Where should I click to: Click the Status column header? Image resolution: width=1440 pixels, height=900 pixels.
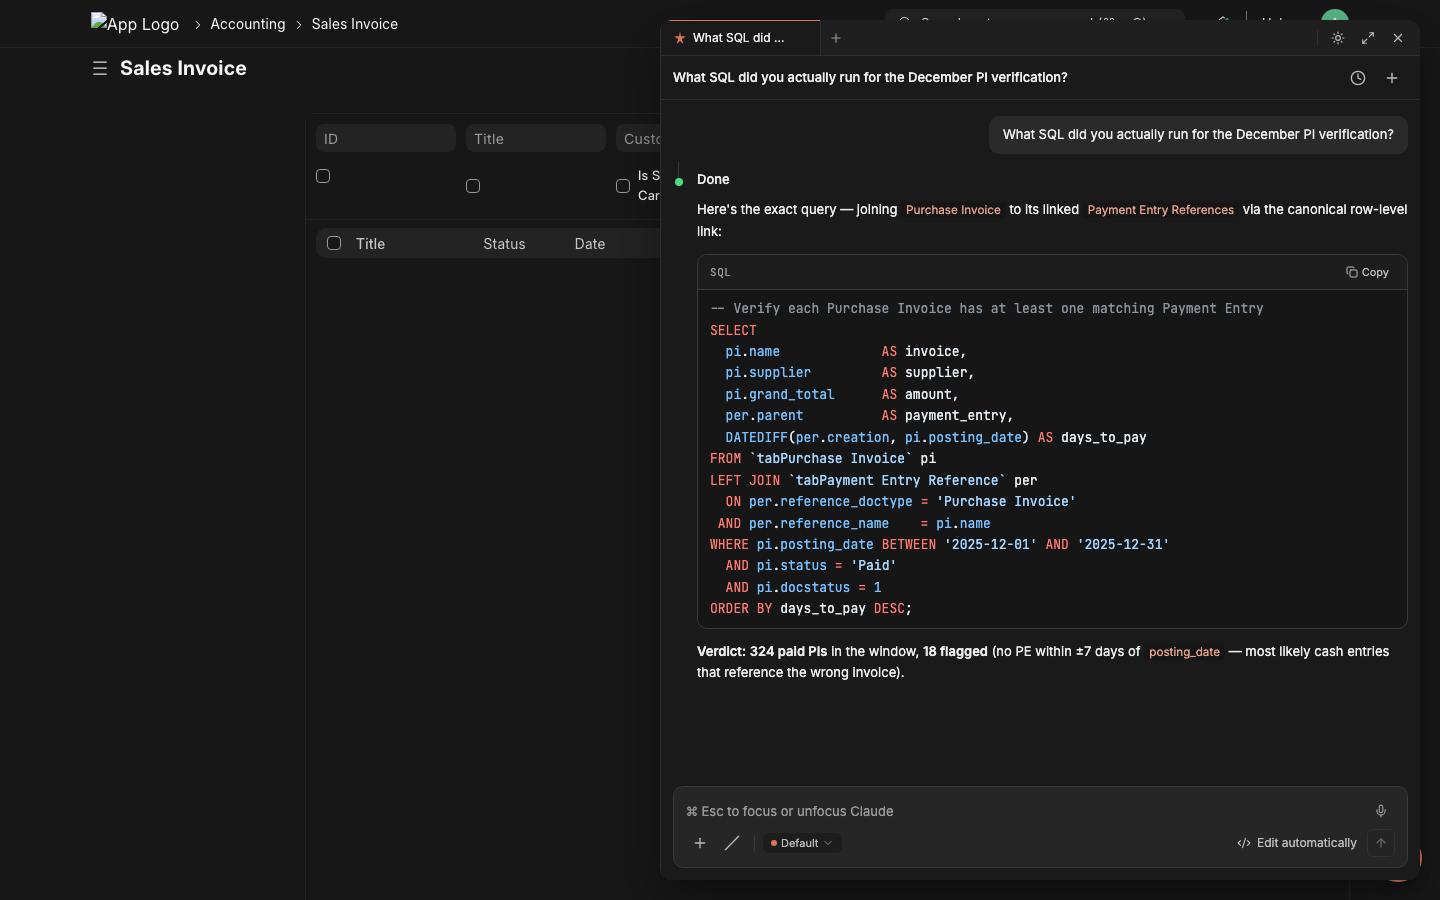(x=504, y=244)
